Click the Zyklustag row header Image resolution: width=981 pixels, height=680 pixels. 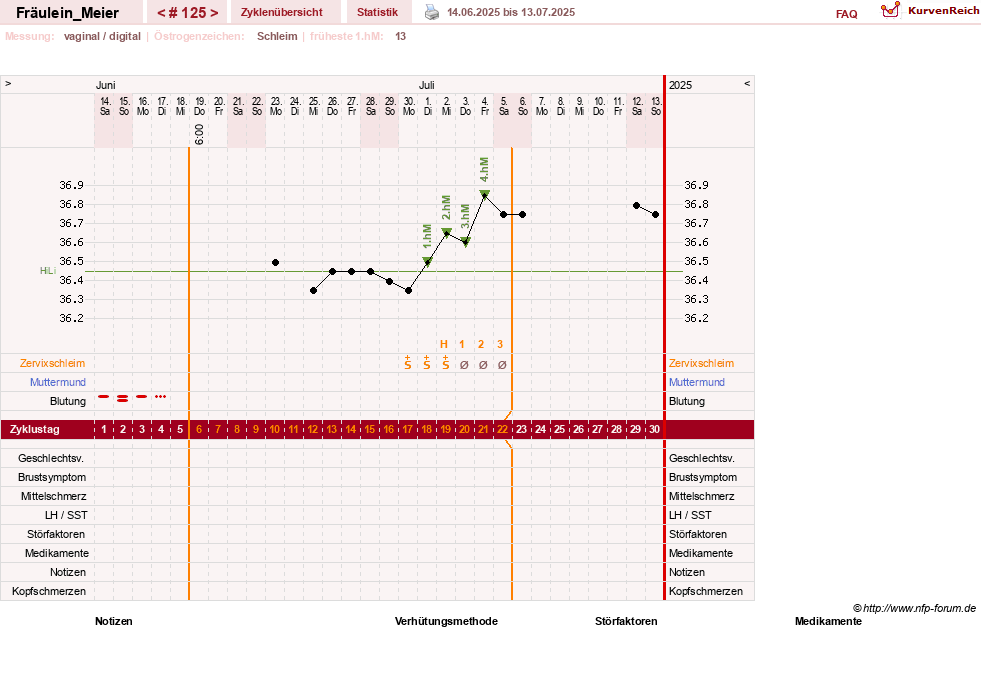34,429
